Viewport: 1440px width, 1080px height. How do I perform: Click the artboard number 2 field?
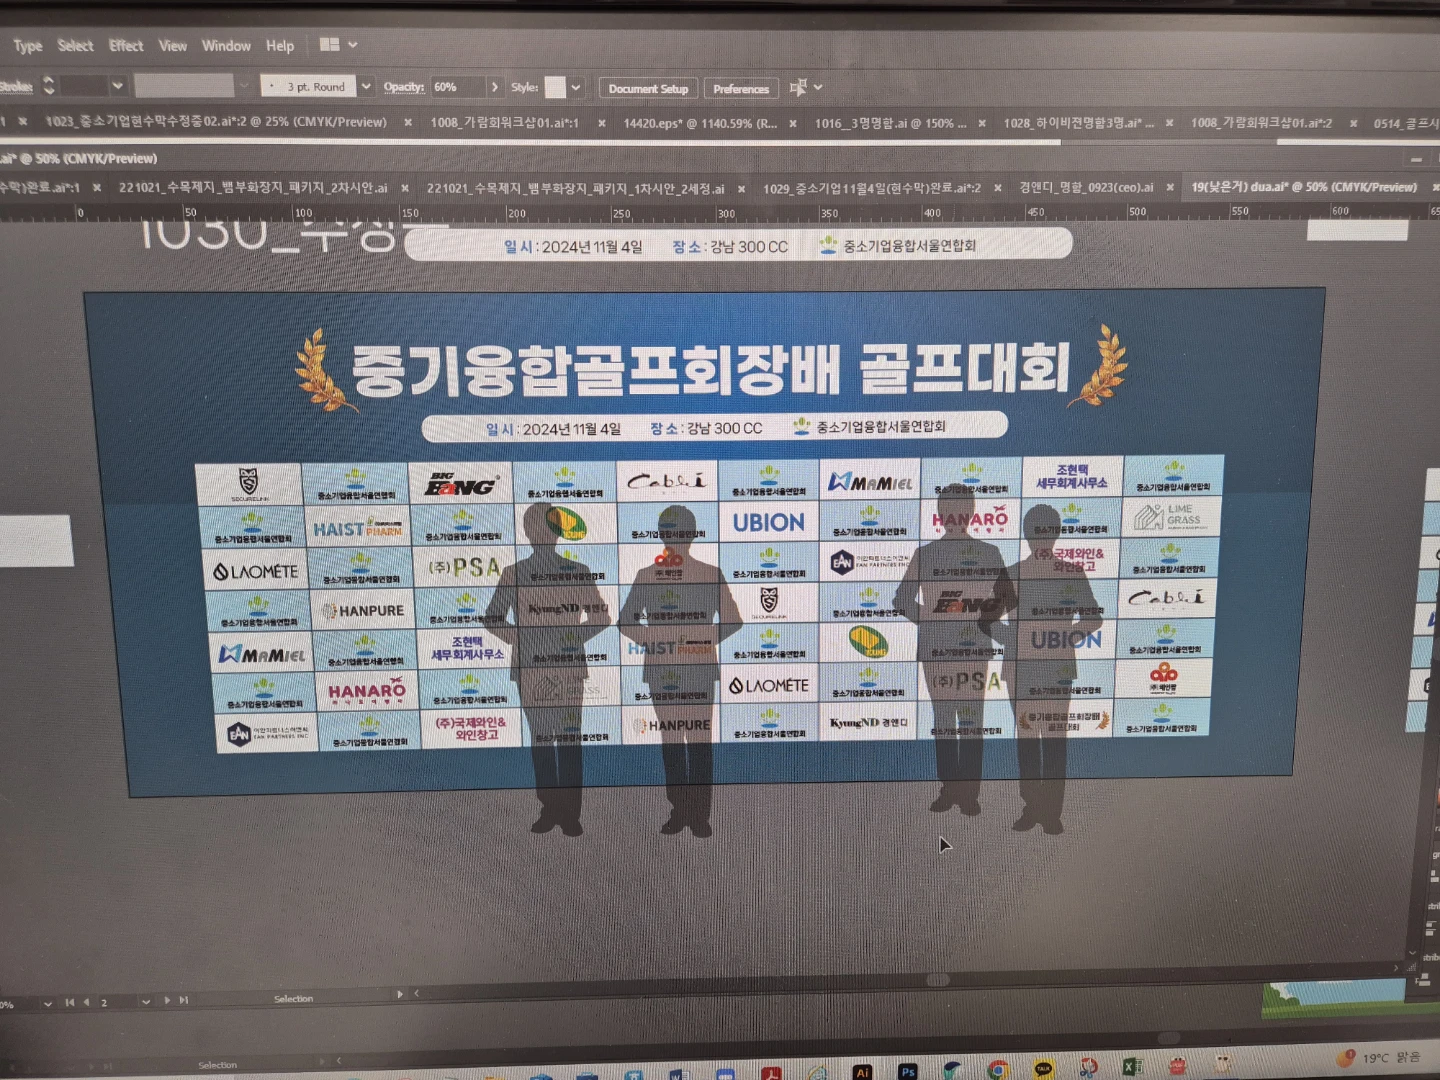115,1002
